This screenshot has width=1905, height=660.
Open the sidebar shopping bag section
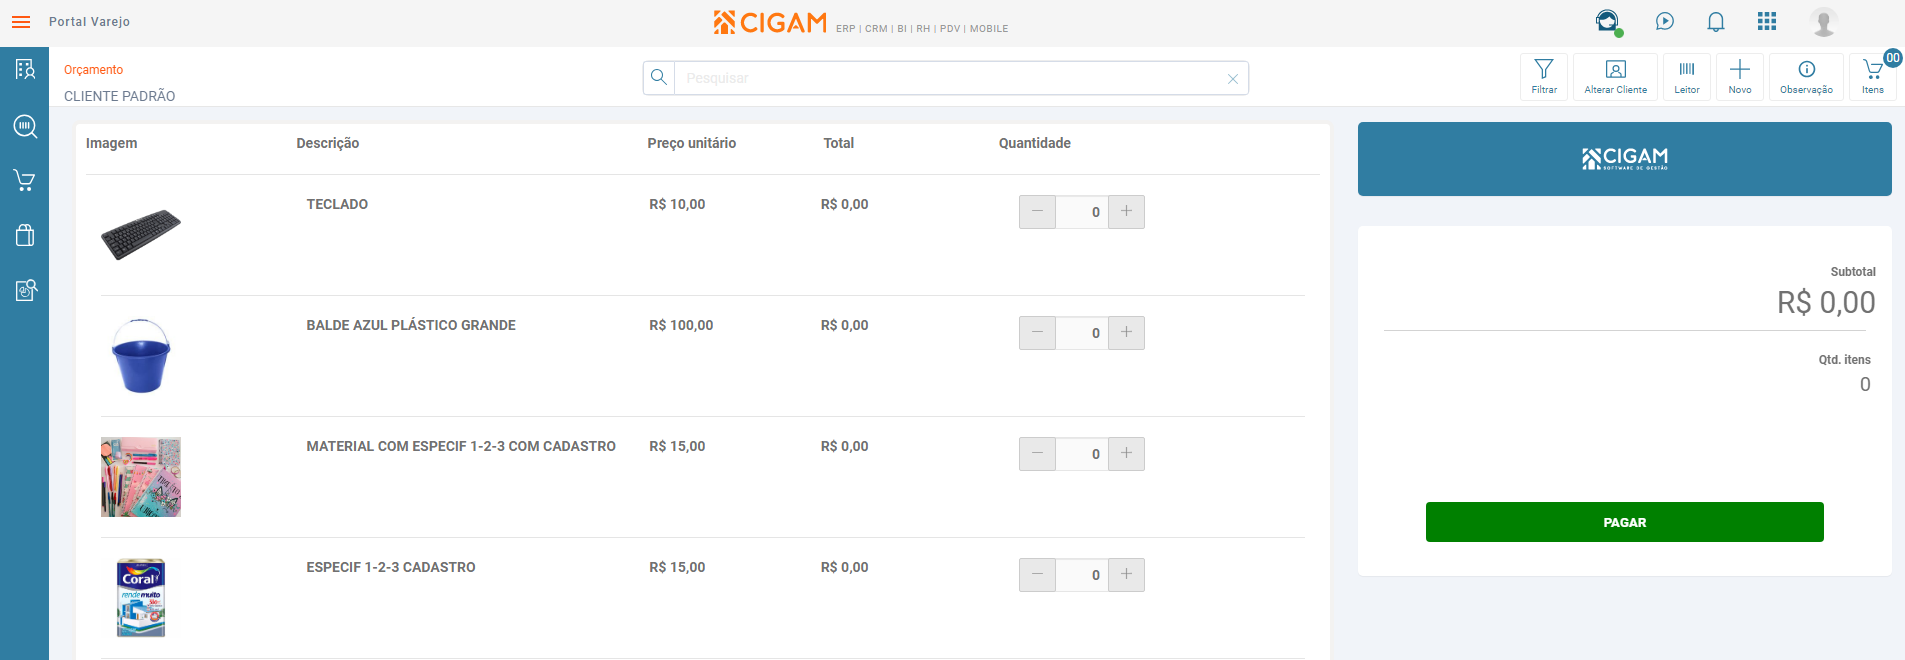(x=24, y=236)
